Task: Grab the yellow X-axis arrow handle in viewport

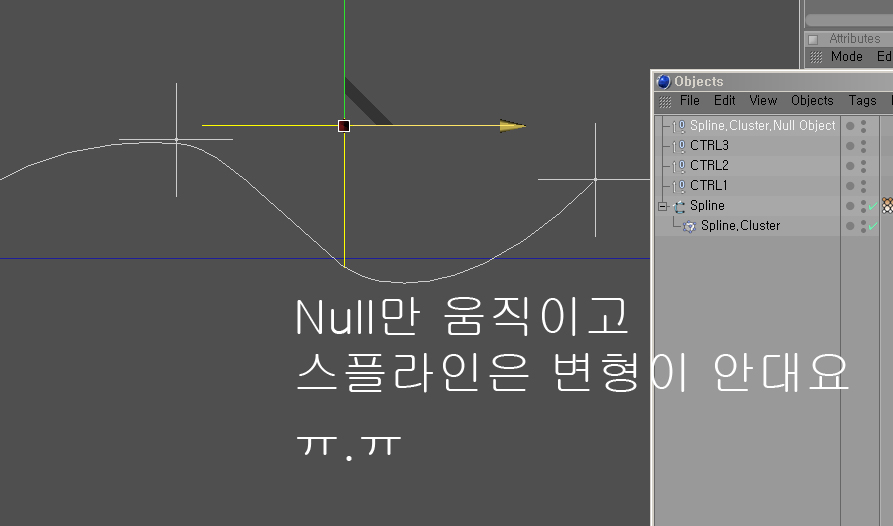Action: click(x=512, y=126)
